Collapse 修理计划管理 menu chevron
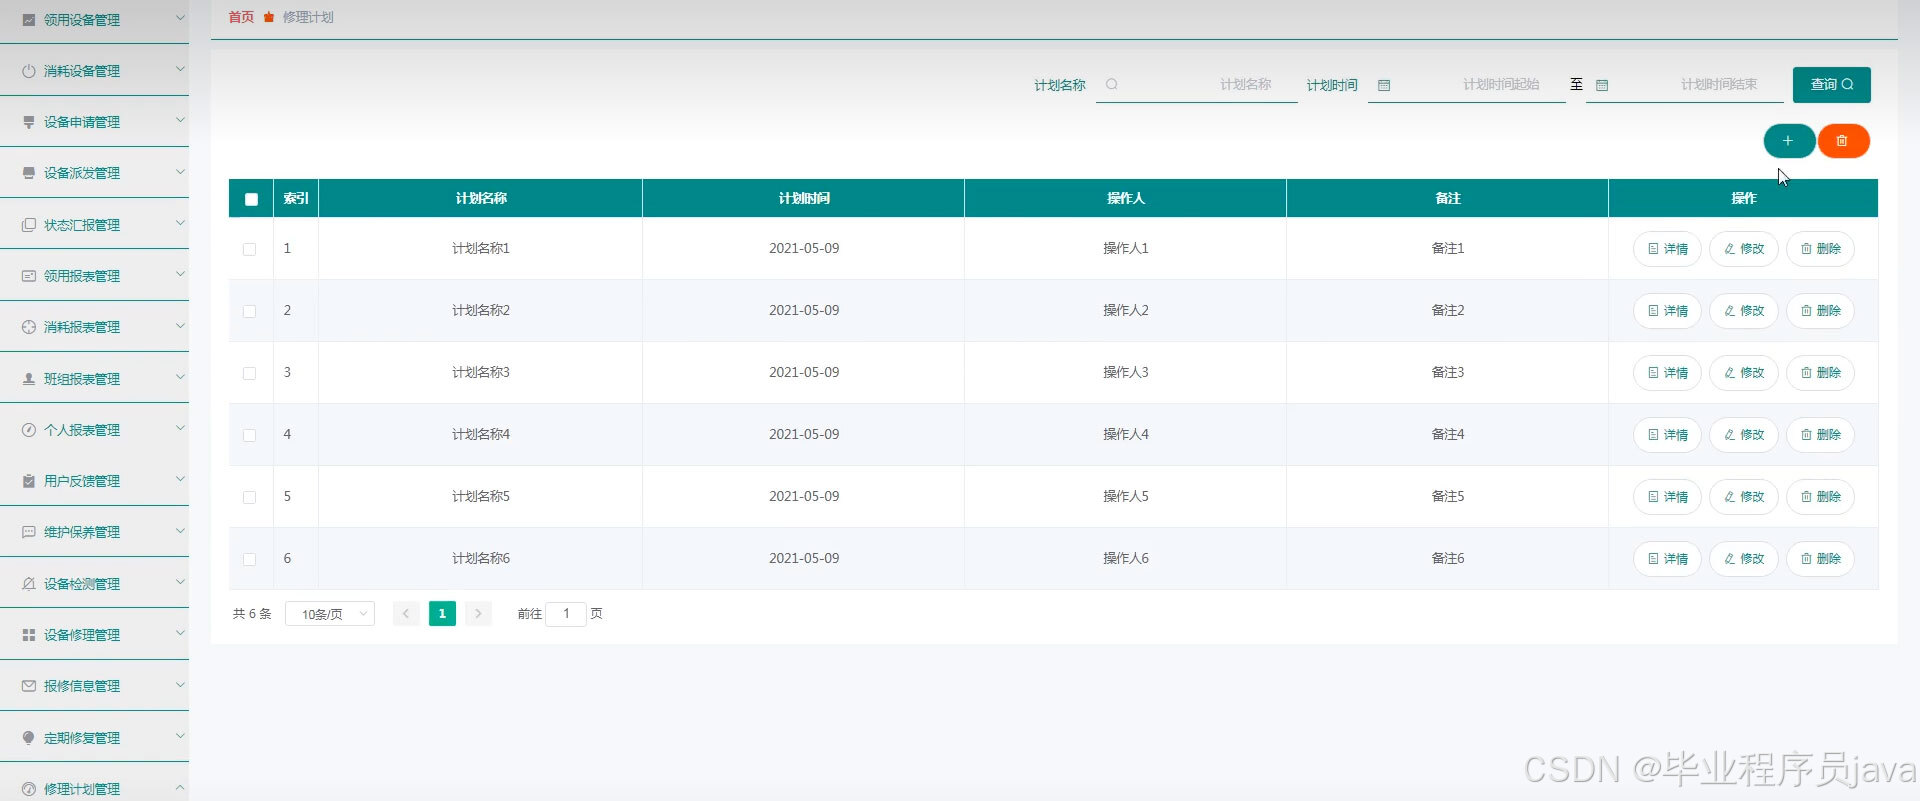This screenshot has height=801, width=1920. 181,787
